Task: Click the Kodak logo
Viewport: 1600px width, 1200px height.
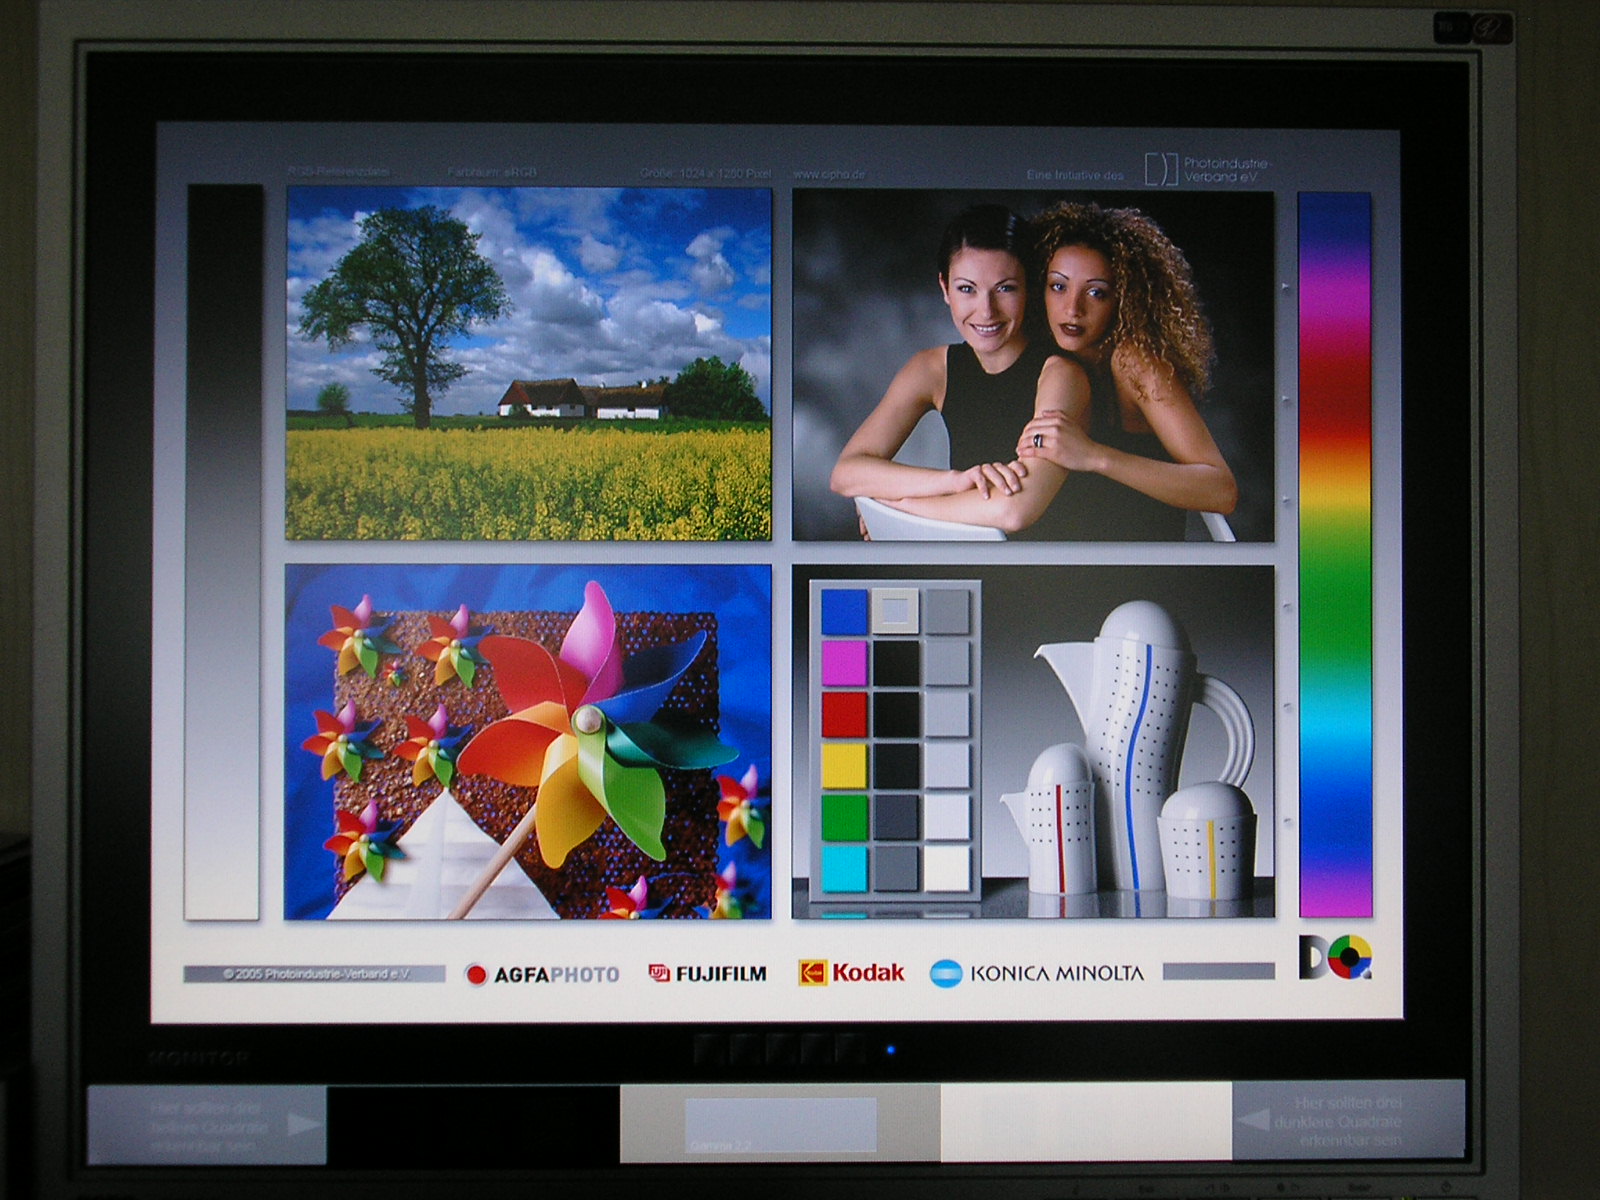Action: pyautogui.click(x=851, y=972)
